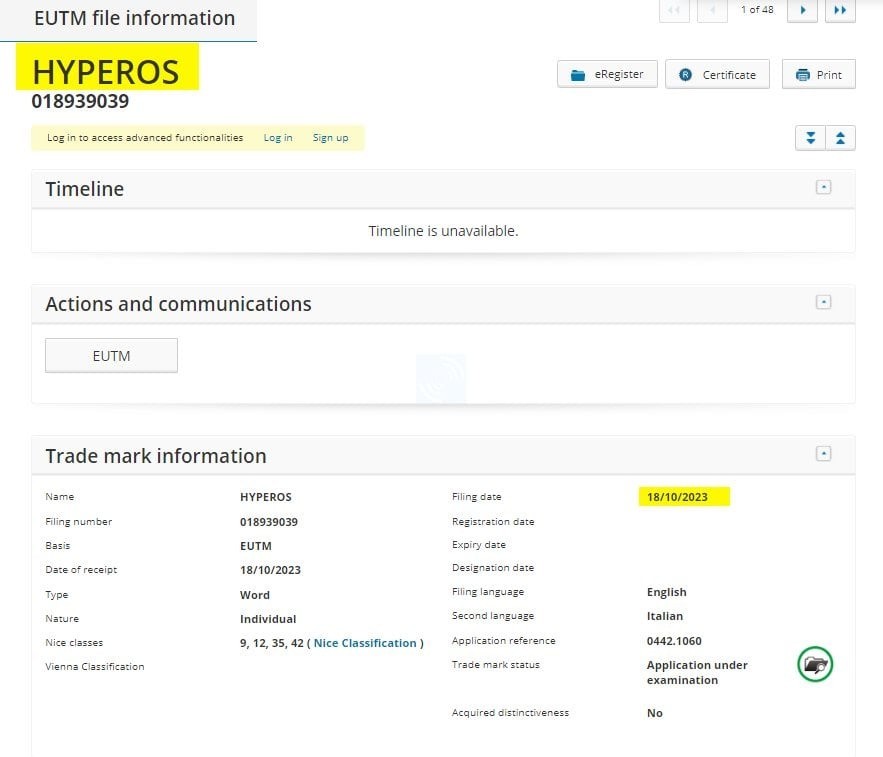Viewport: 883px width, 757px height.
Task: Click the Sign up link
Action: [330, 138]
